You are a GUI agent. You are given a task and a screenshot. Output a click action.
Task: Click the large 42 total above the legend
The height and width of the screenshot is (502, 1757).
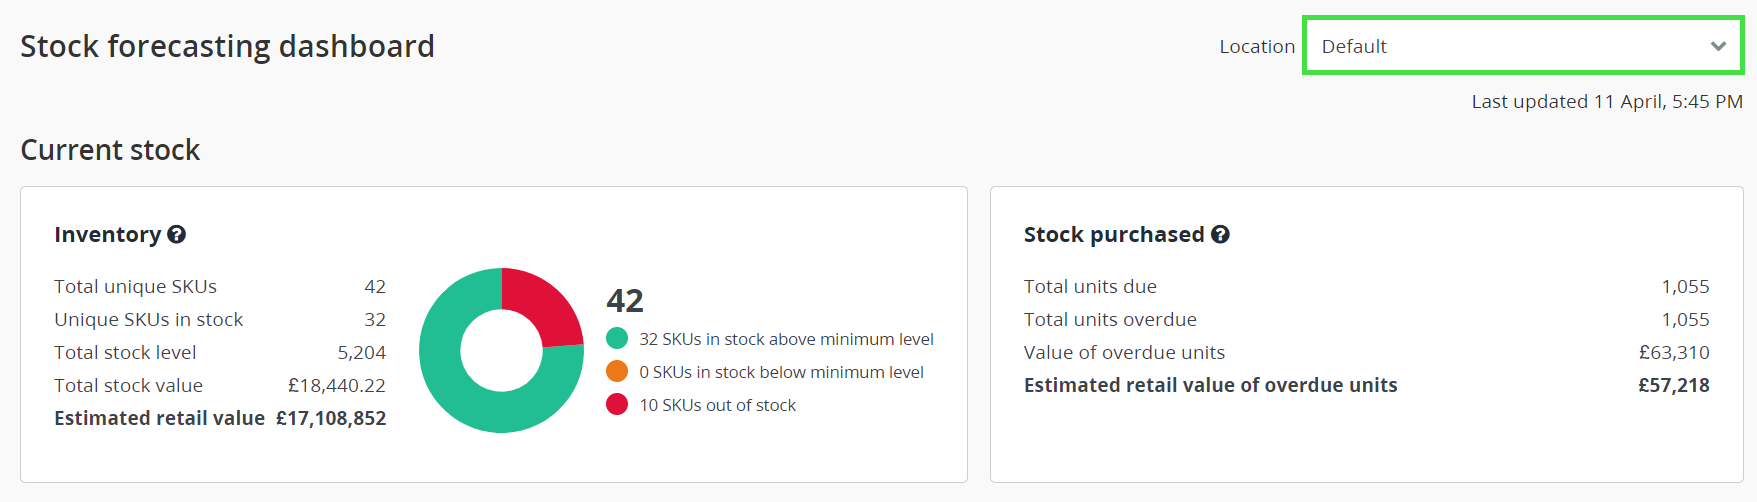[x=625, y=300]
